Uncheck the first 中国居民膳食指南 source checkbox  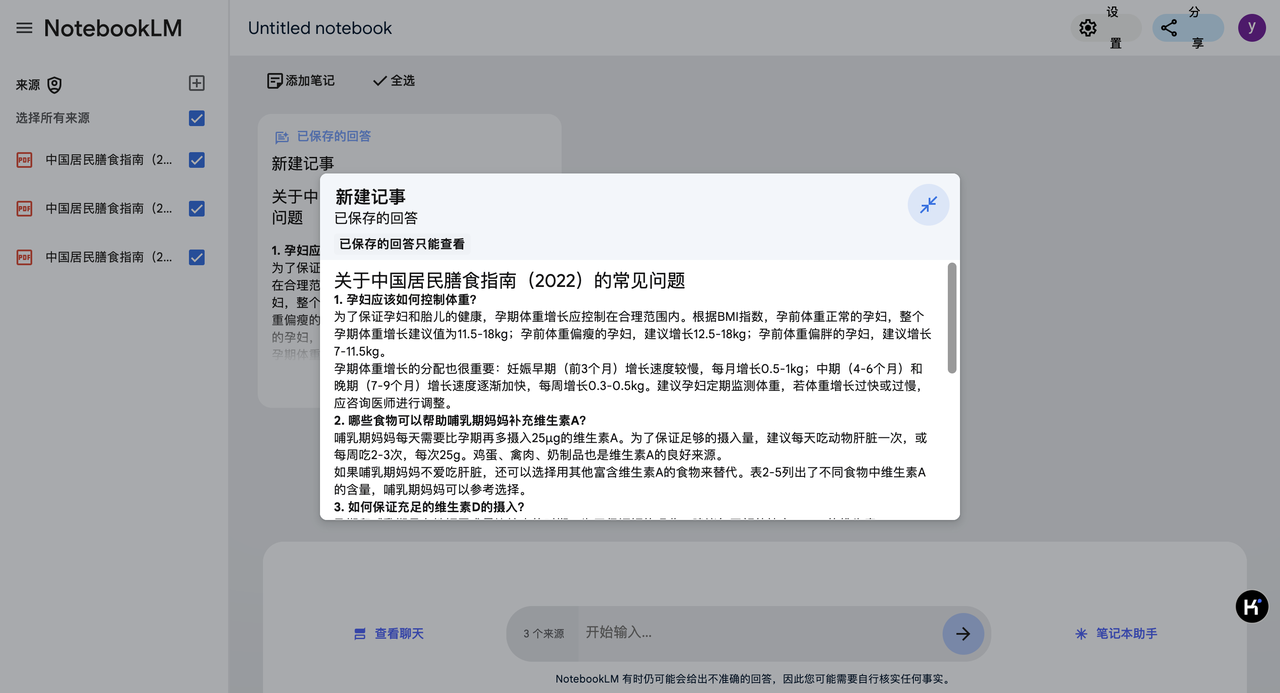197,160
